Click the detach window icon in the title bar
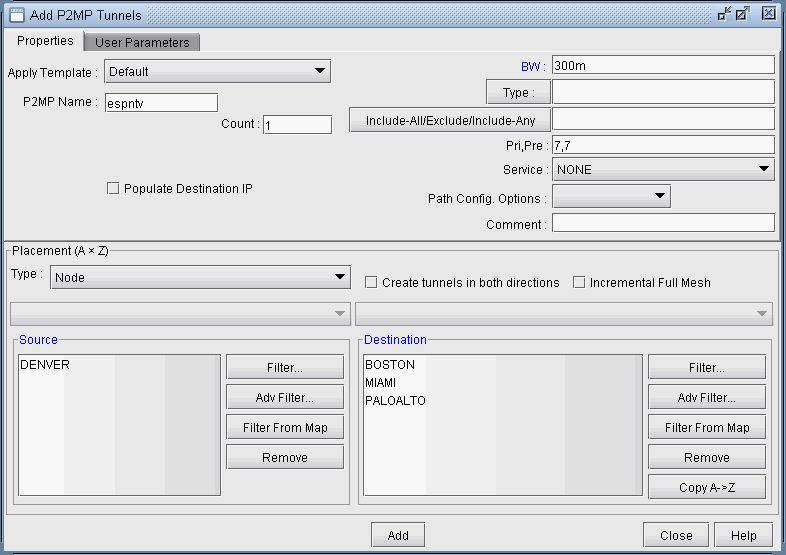Image resolution: width=786 pixels, height=555 pixels. tap(724, 14)
